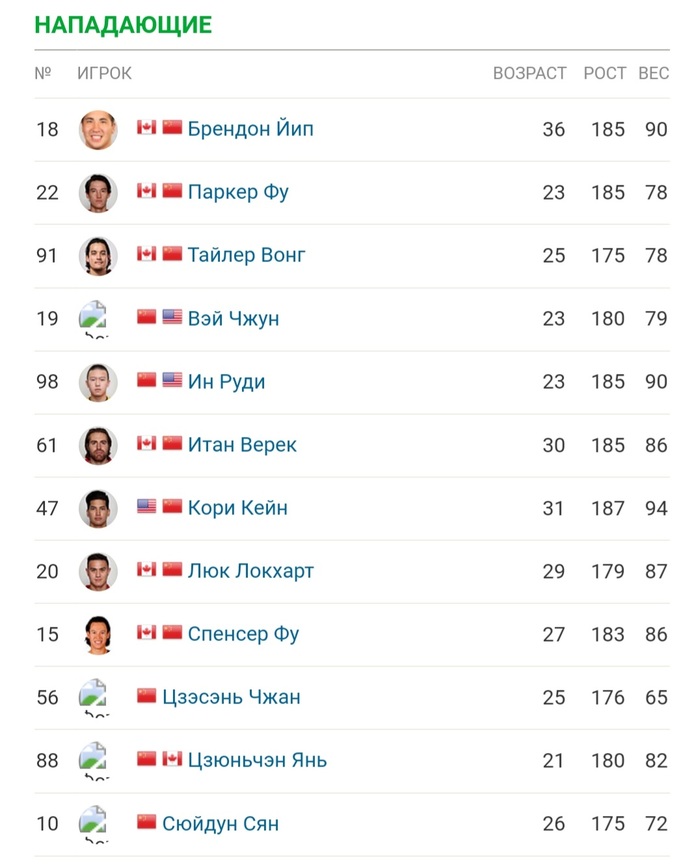The width and height of the screenshot is (700, 868).
Task: Click Brendon Yip's player photo
Action: click(x=98, y=130)
